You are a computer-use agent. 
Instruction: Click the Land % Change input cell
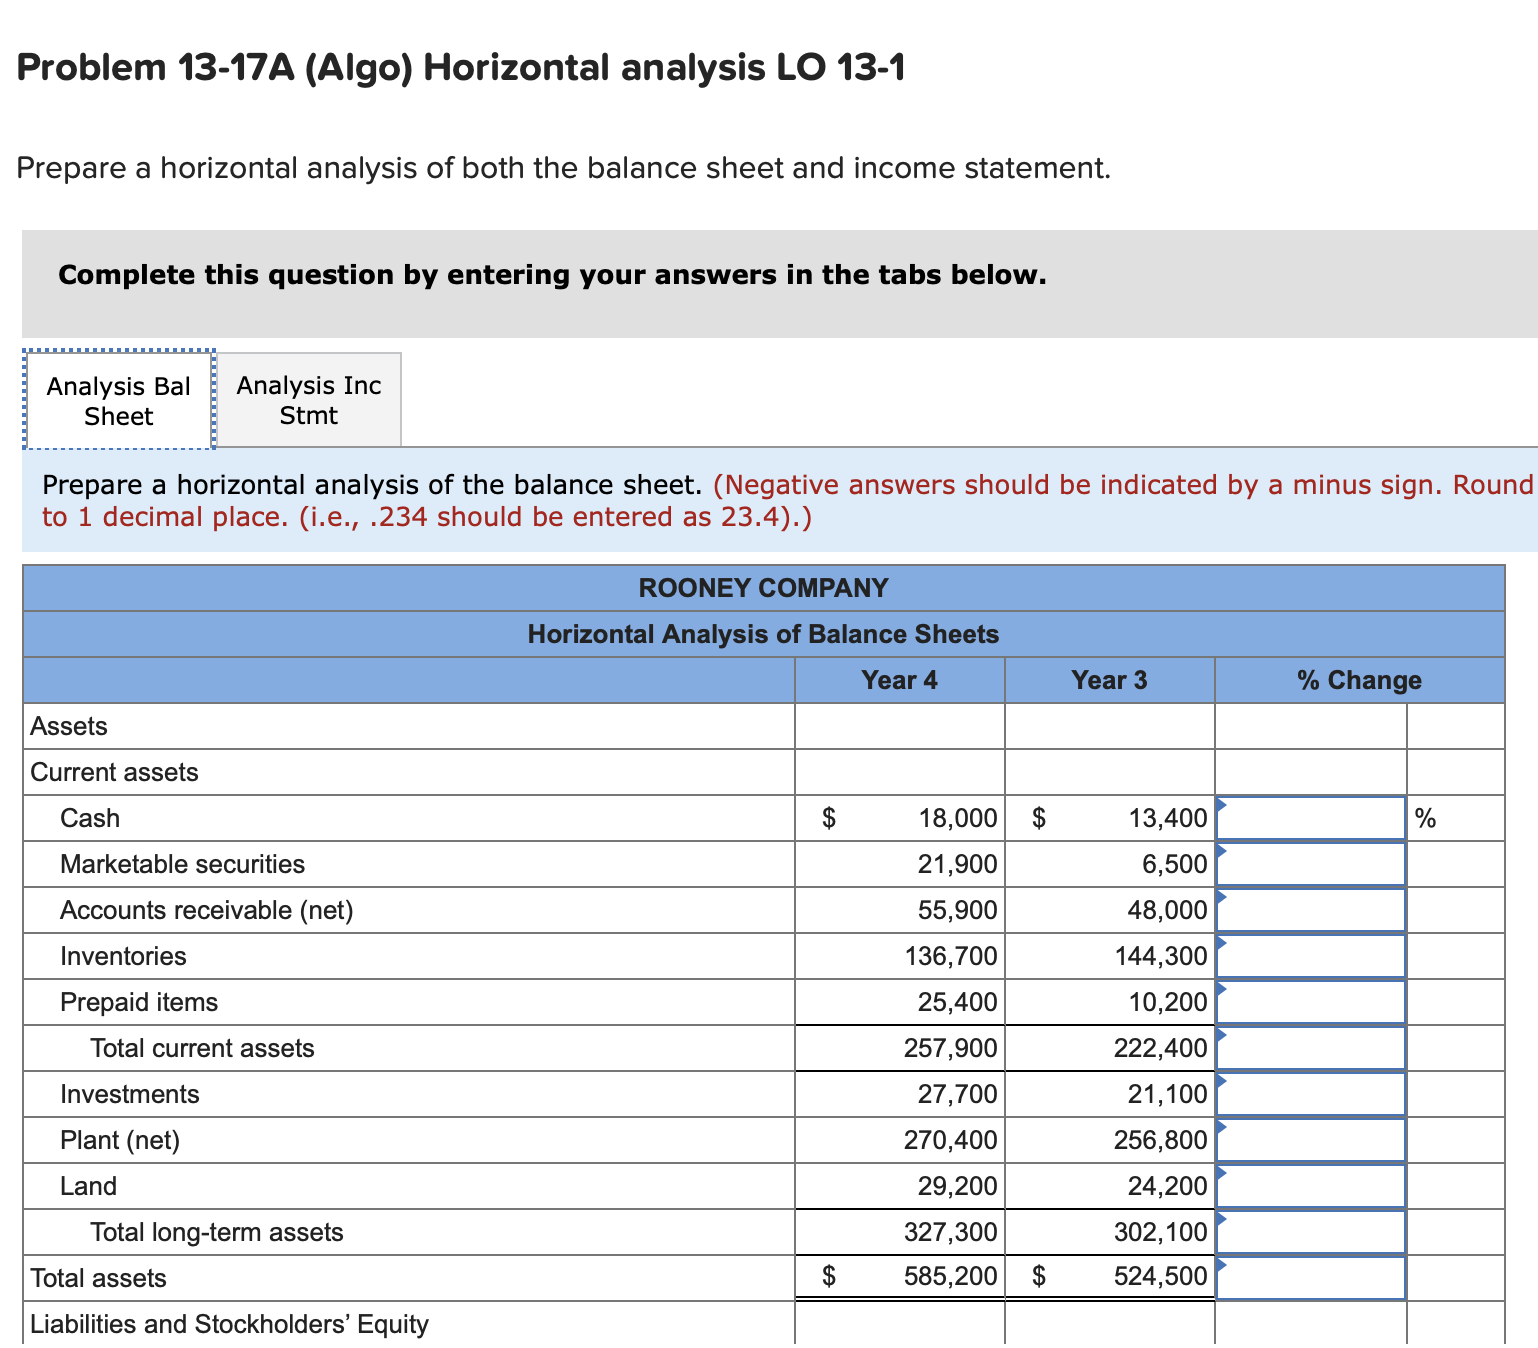pos(1310,1185)
